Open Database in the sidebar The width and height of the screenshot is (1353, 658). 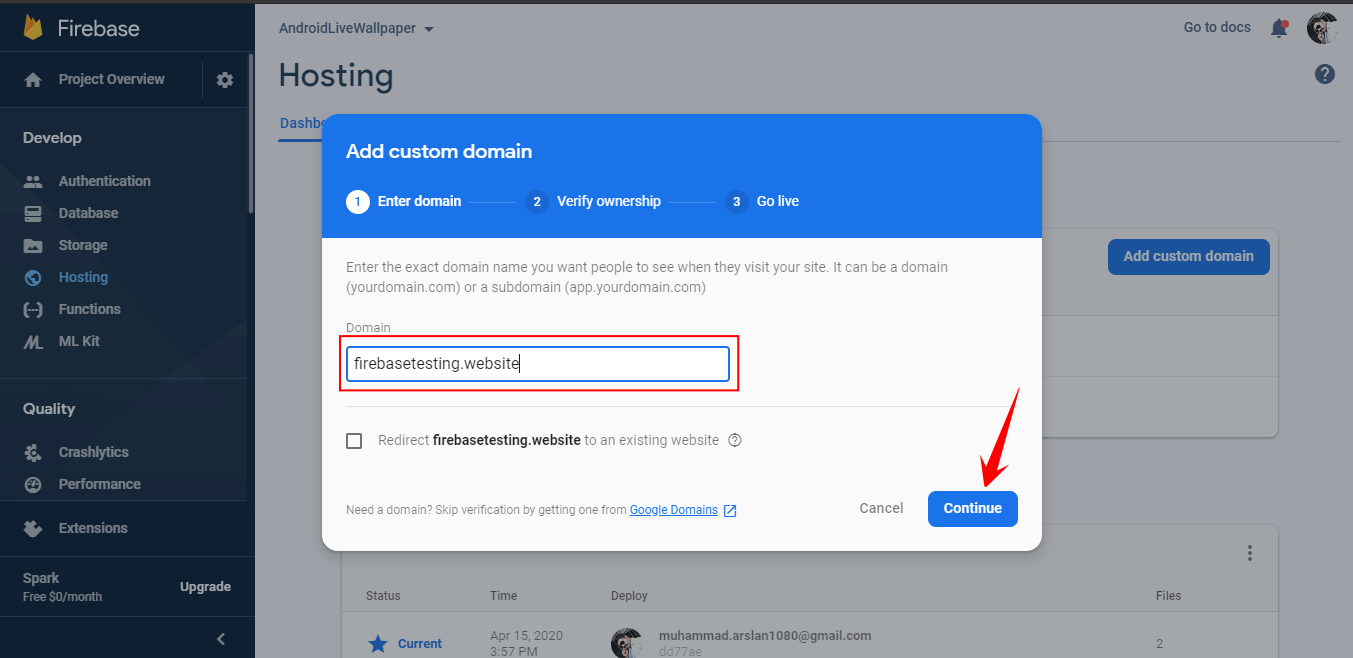click(88, 214)
